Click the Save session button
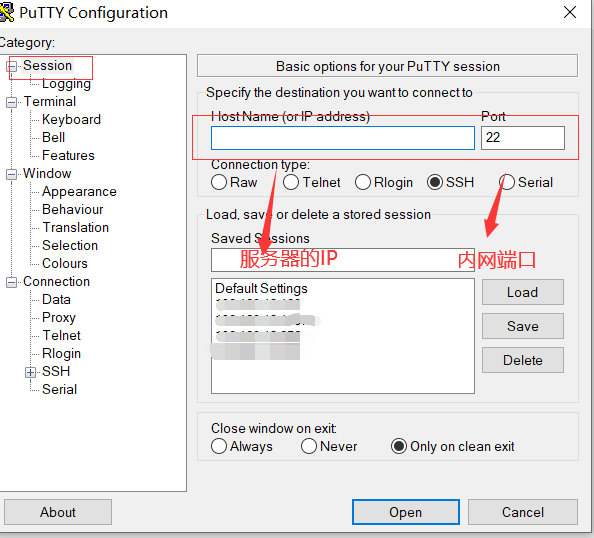This screenshot has height=538, width=594. [523, 326]
